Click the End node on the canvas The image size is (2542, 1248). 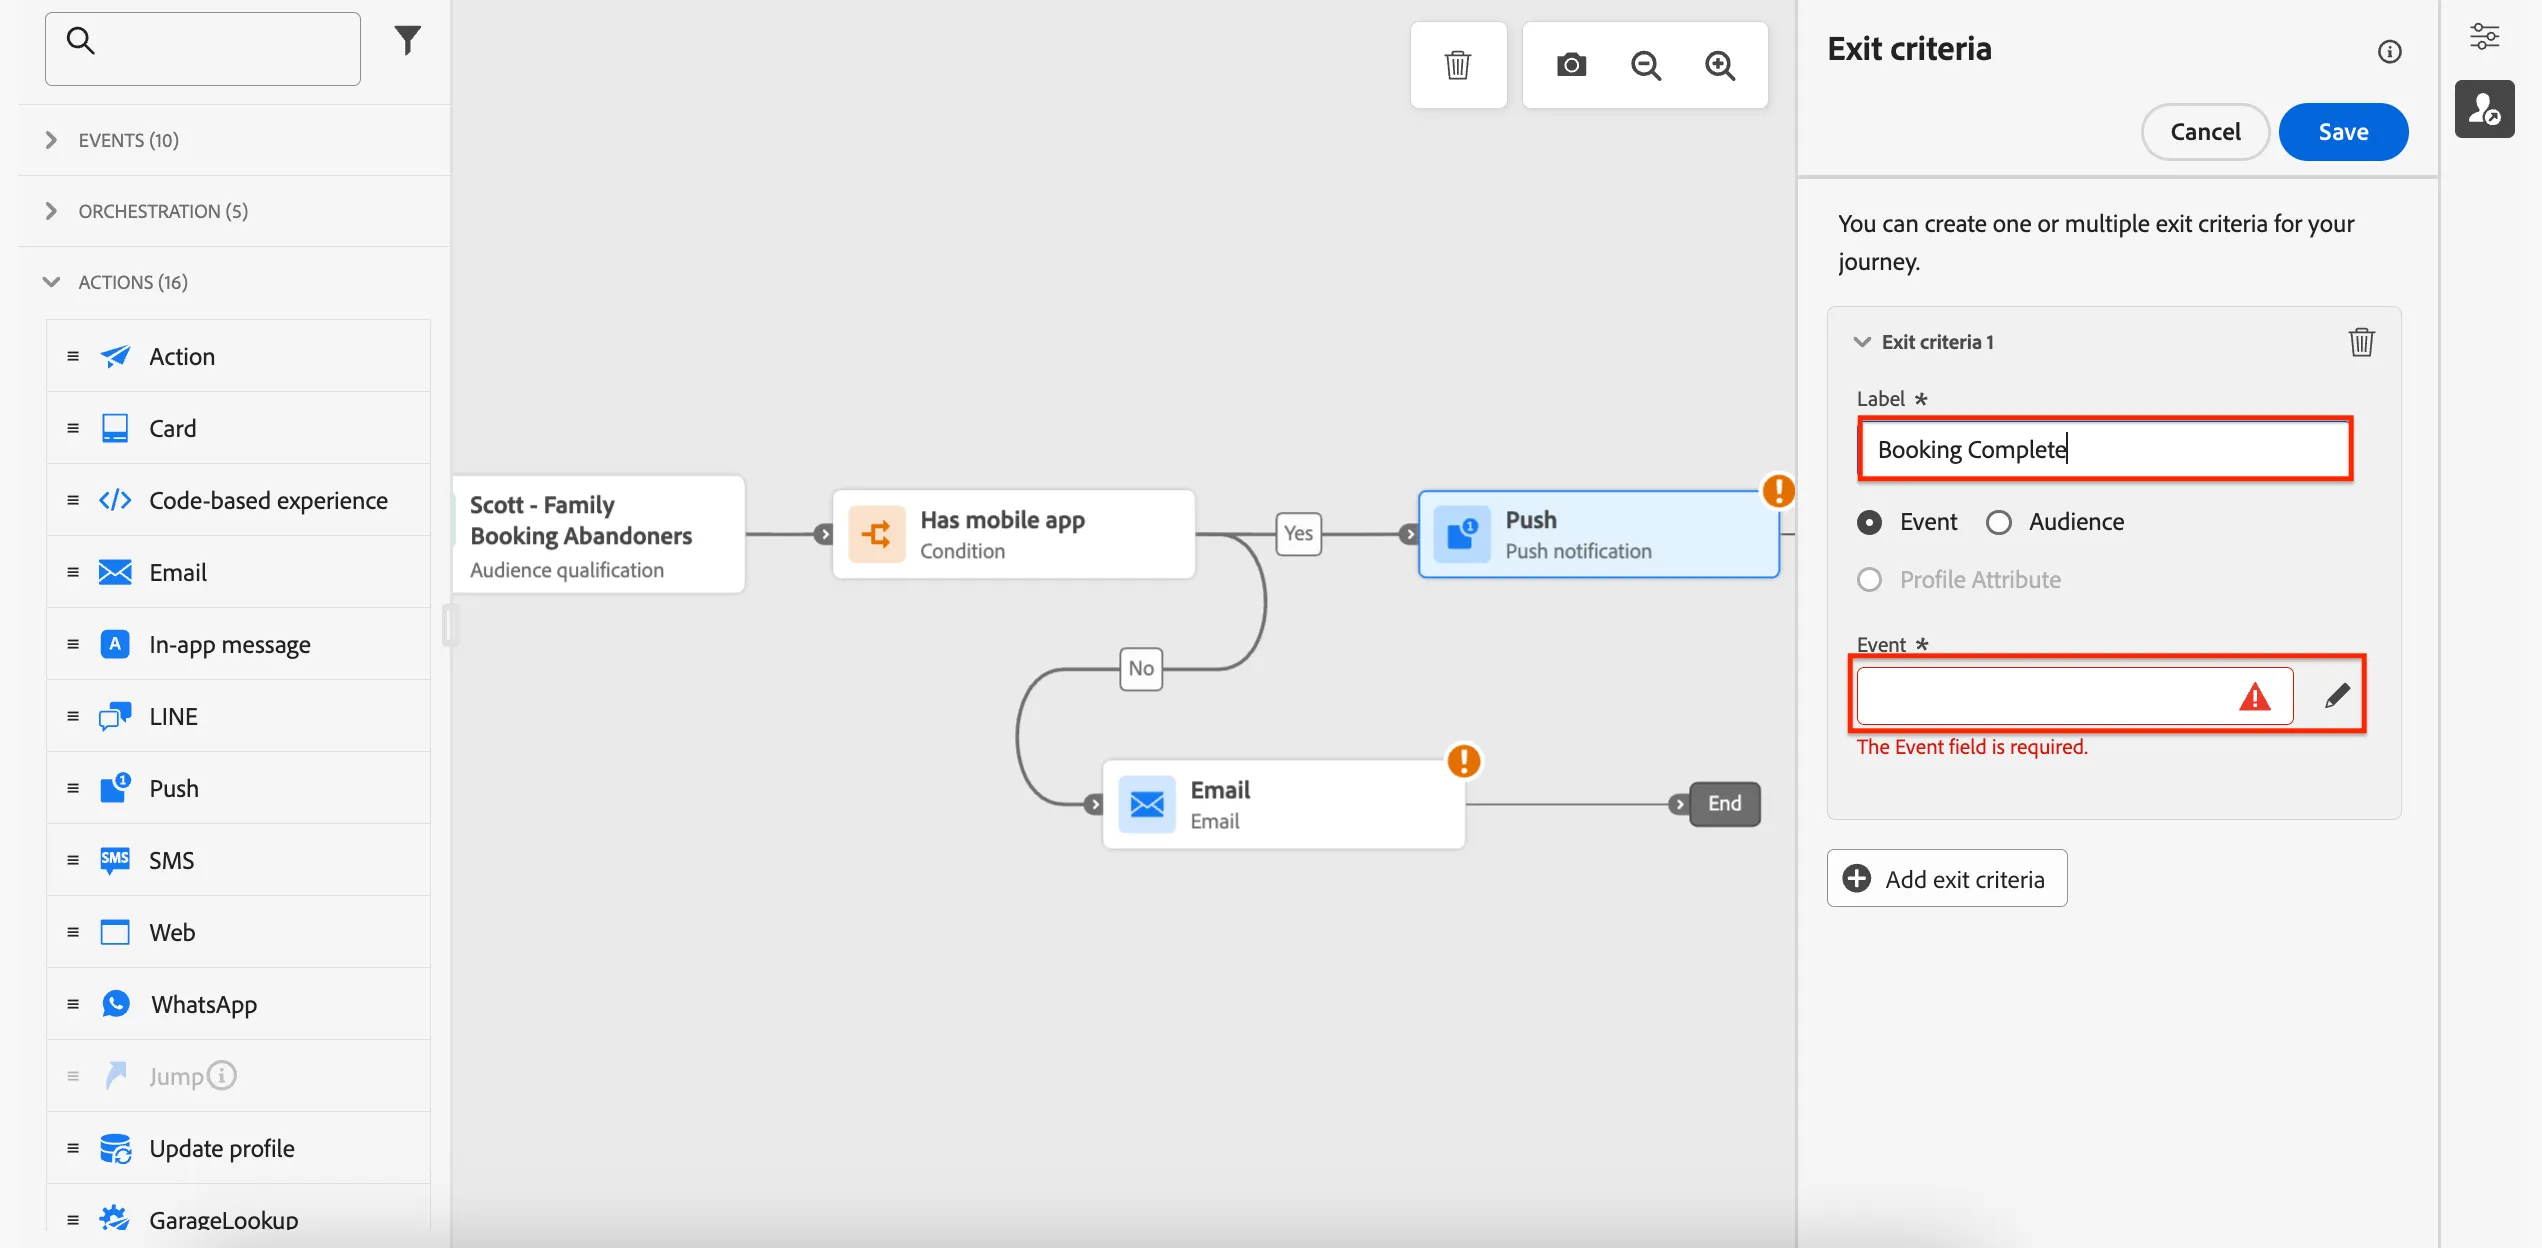tap(1724, 804)
